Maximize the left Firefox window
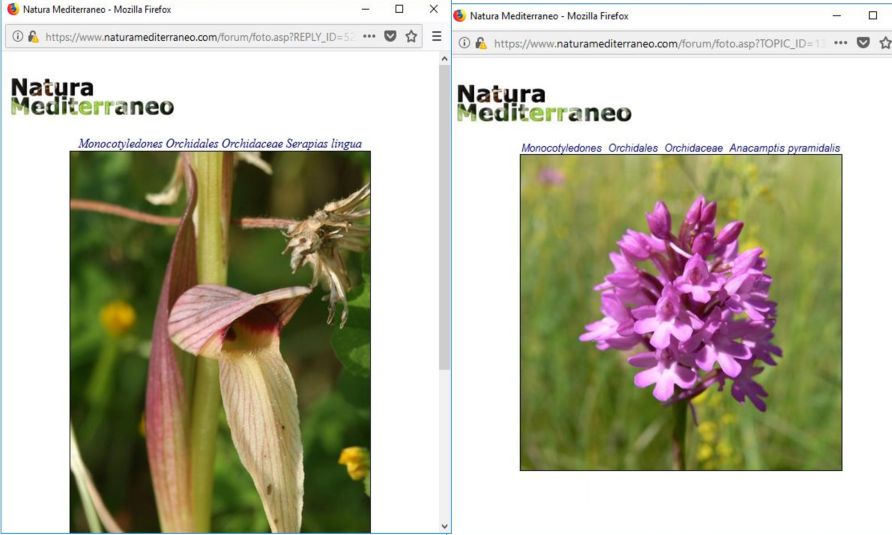This screenshot has width=892, height=535. [399, 9]
